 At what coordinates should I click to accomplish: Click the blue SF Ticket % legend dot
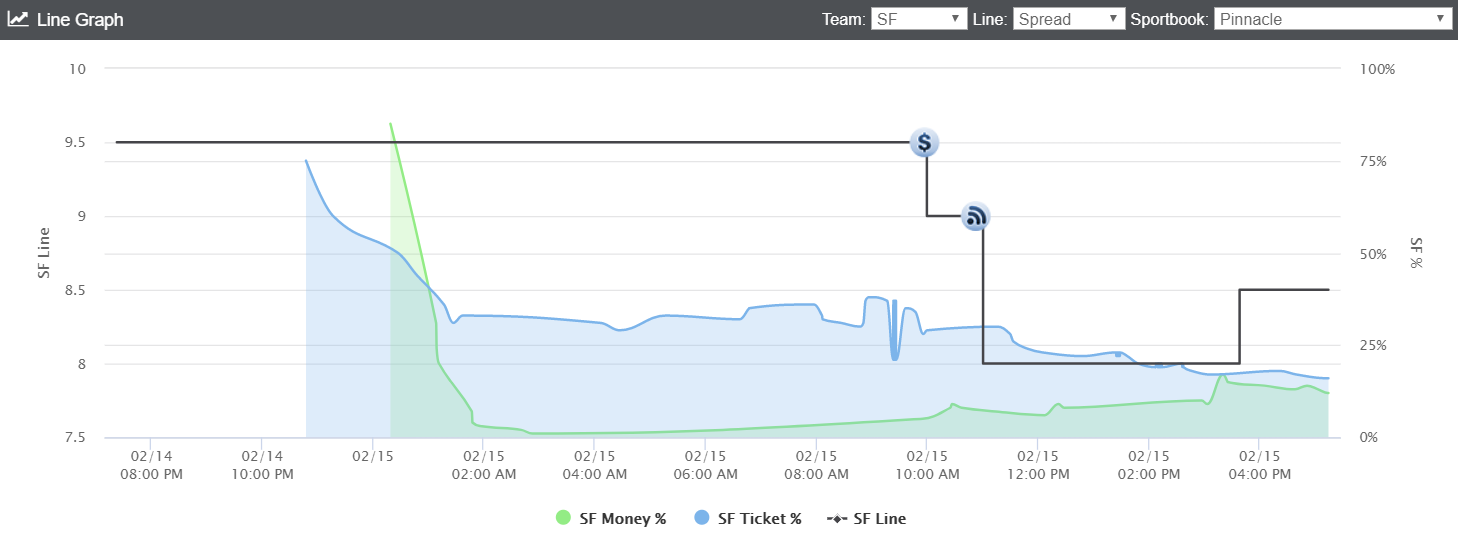tap(701, 518)
